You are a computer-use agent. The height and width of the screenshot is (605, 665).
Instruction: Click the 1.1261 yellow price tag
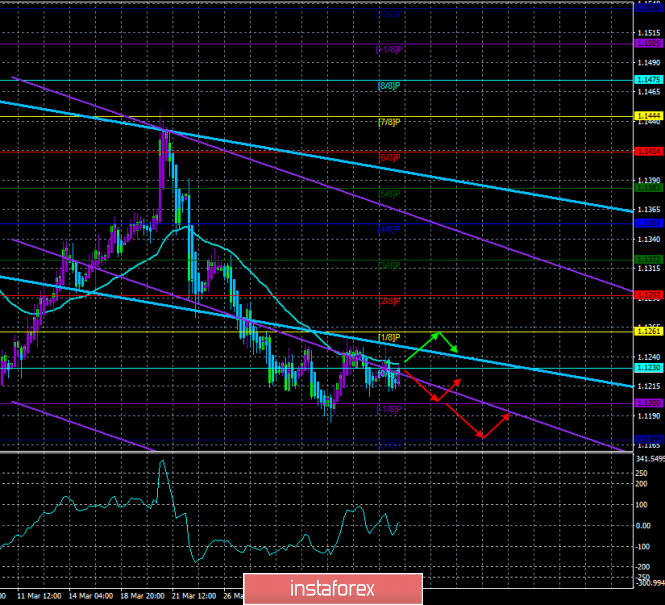(648, 331)
